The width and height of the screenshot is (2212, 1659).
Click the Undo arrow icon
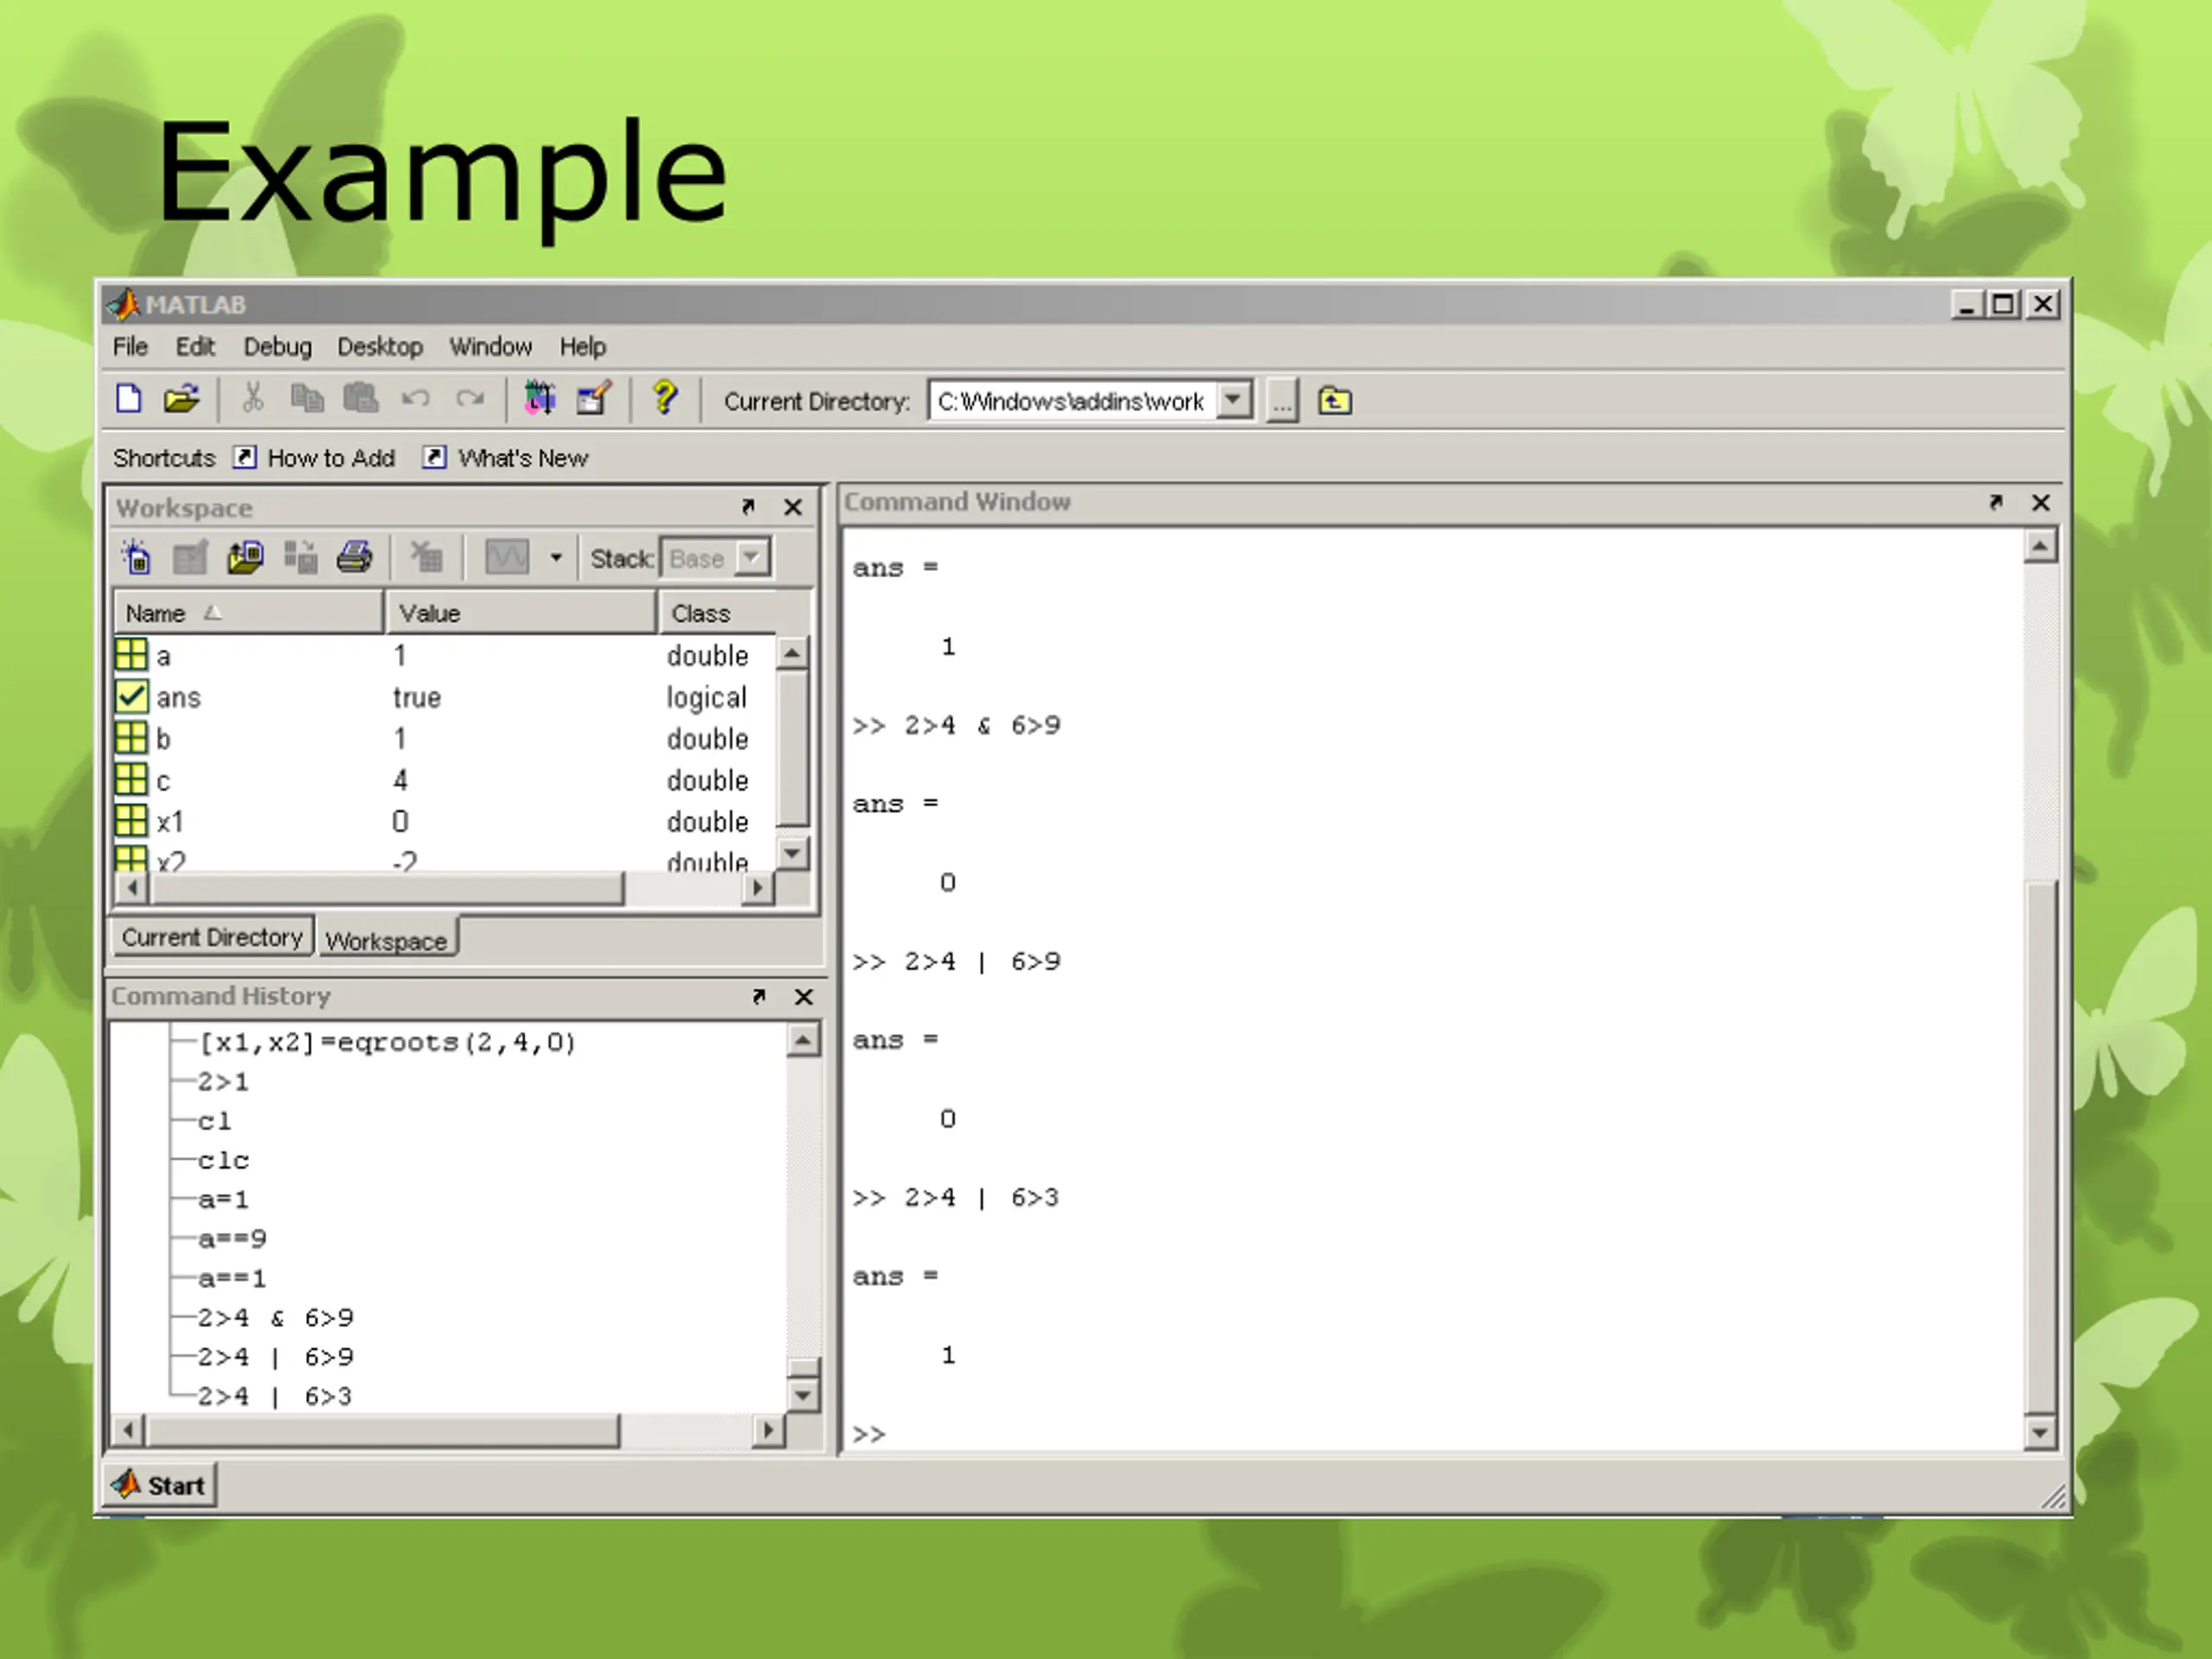415,400
